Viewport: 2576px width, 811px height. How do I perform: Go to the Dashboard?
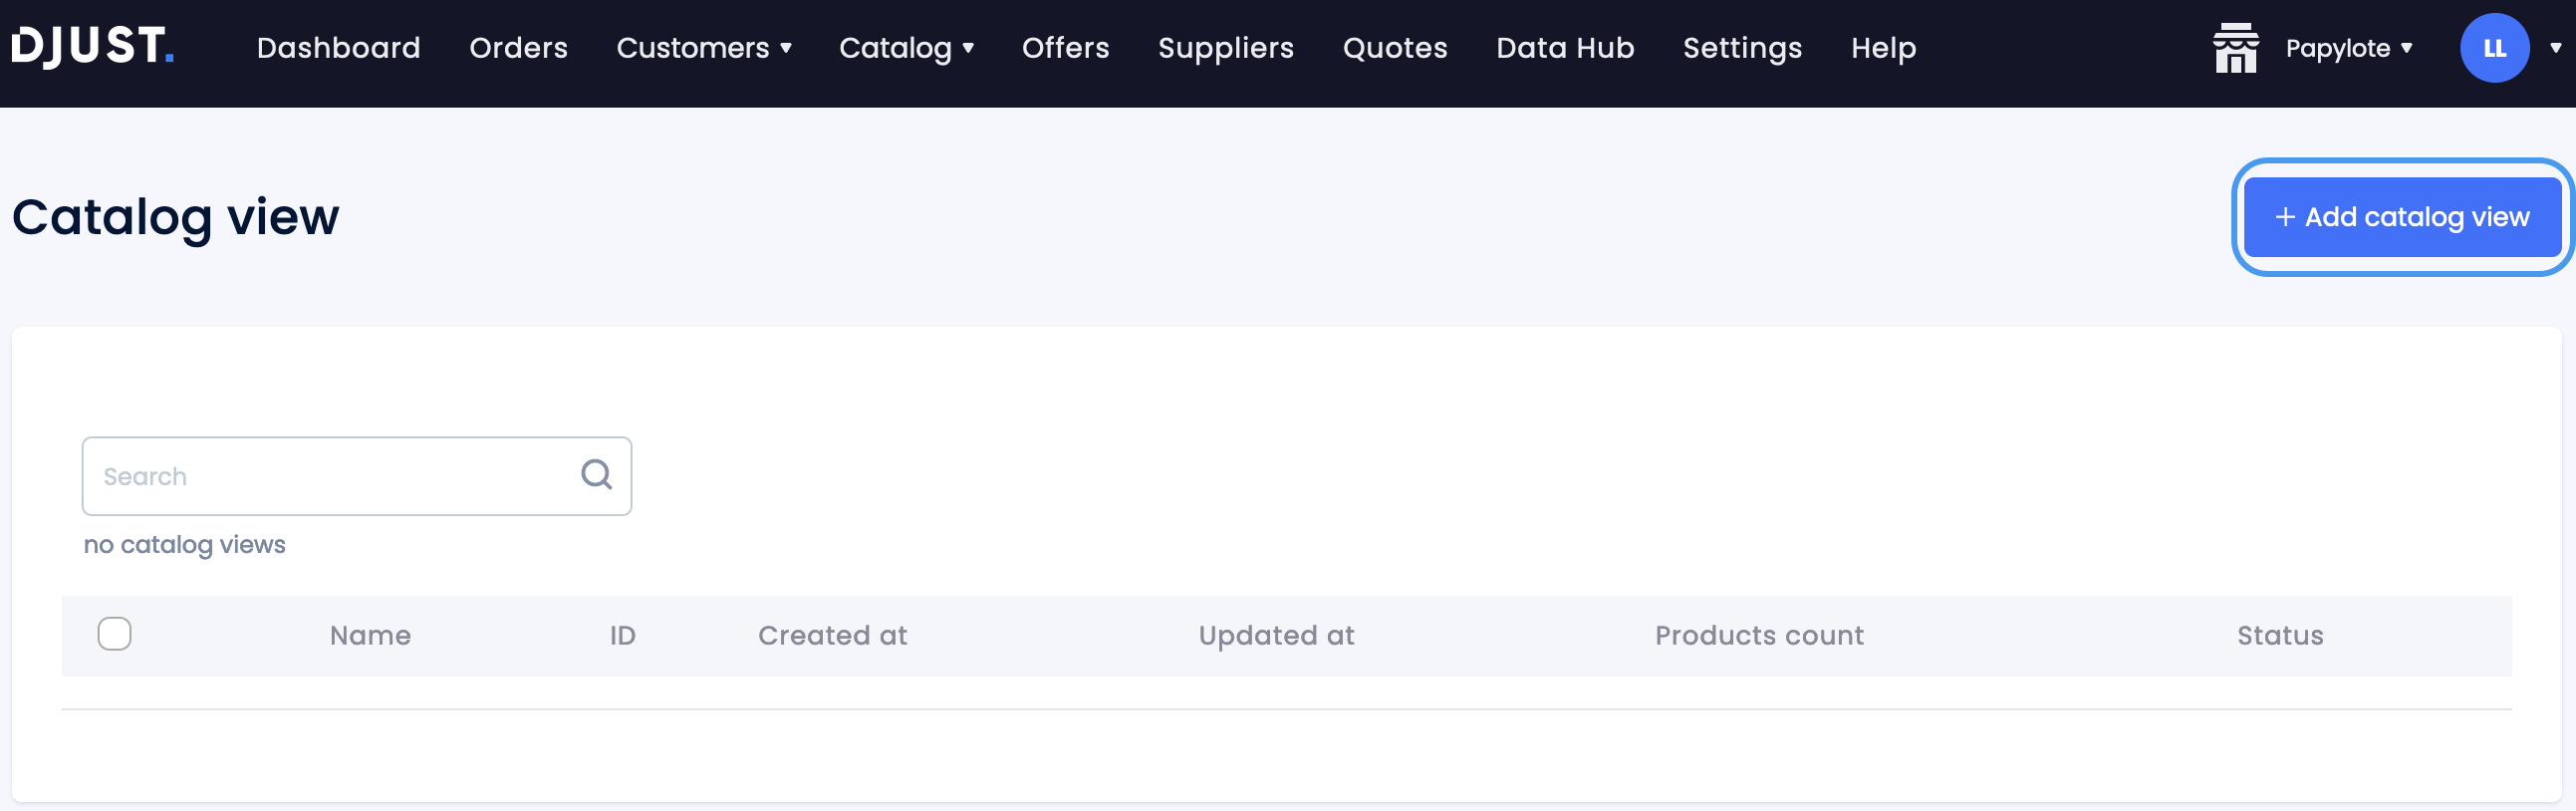tap(338, 47)
